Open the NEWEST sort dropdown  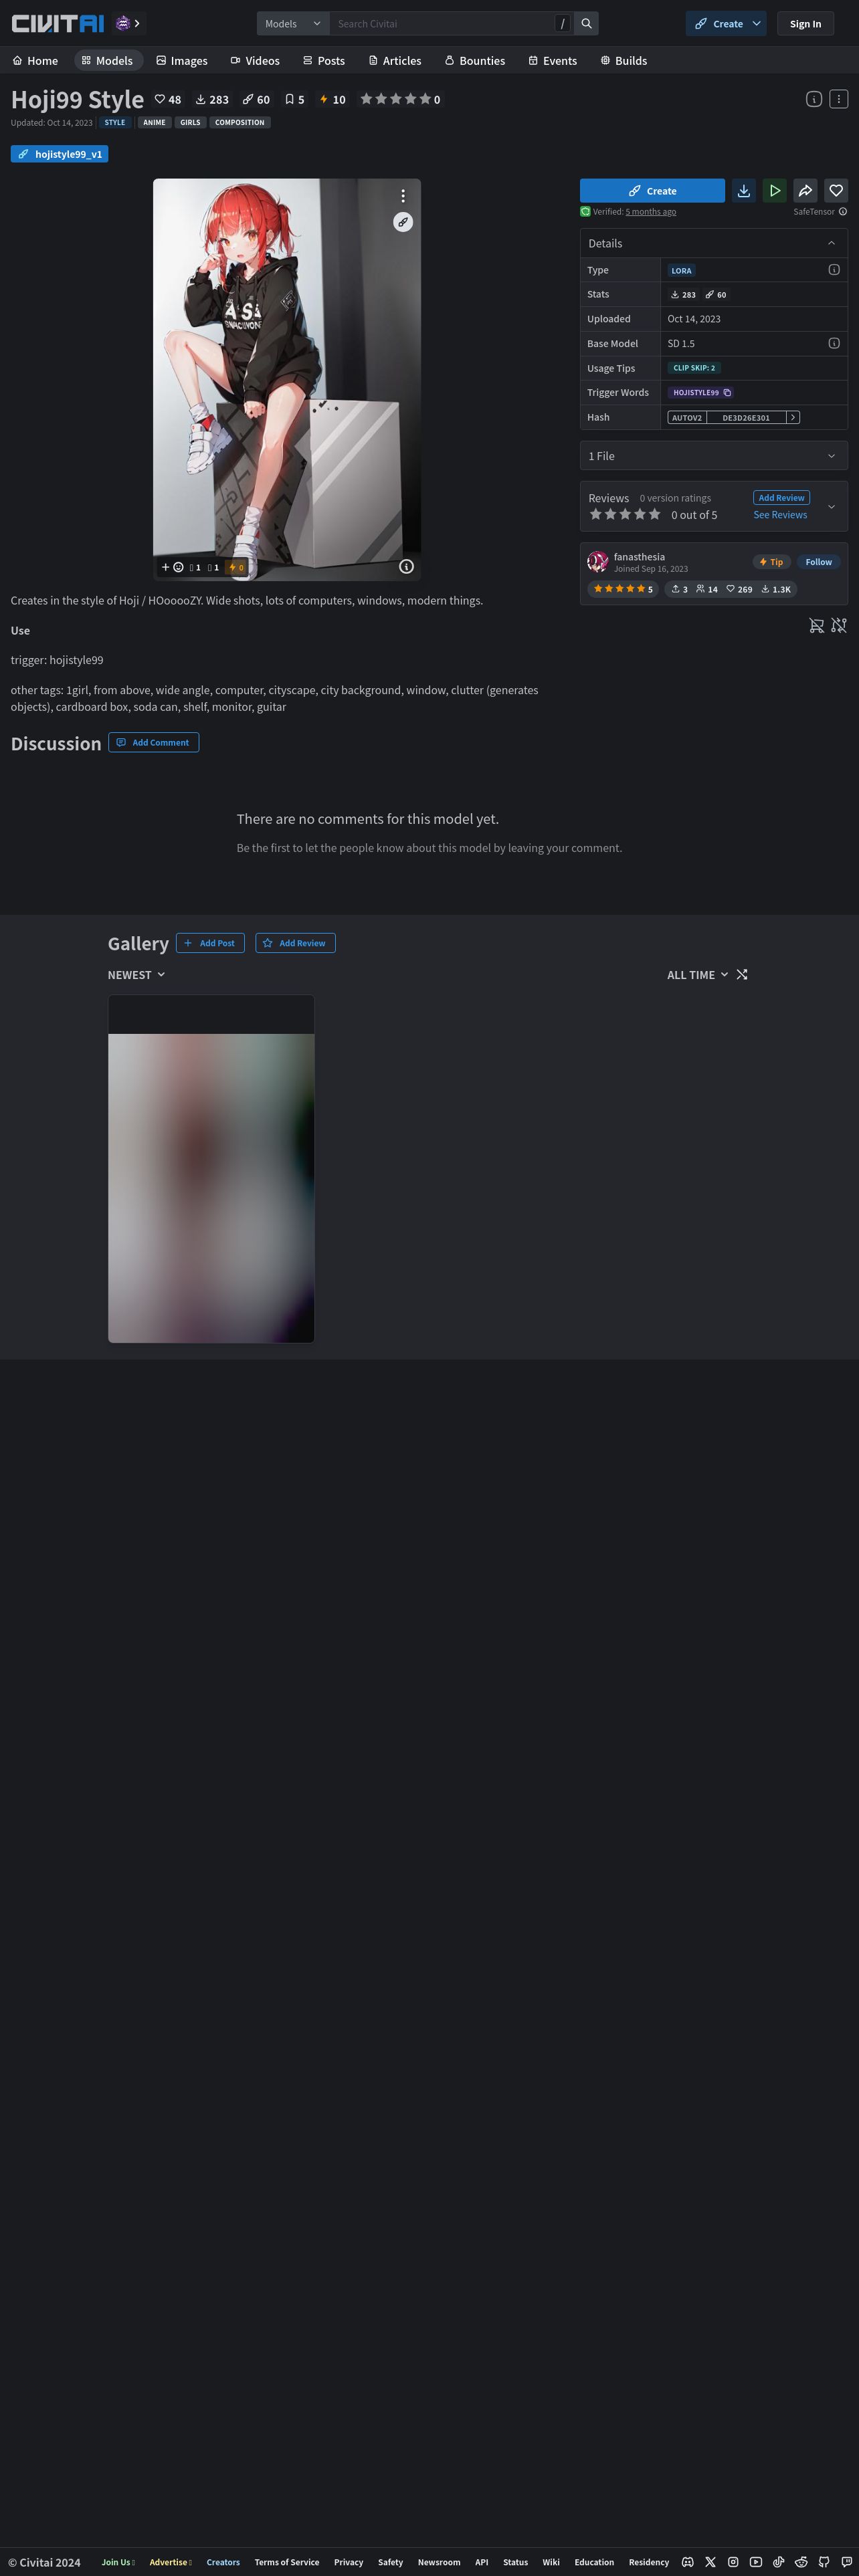pyautogui.click(x=136, y=975)
